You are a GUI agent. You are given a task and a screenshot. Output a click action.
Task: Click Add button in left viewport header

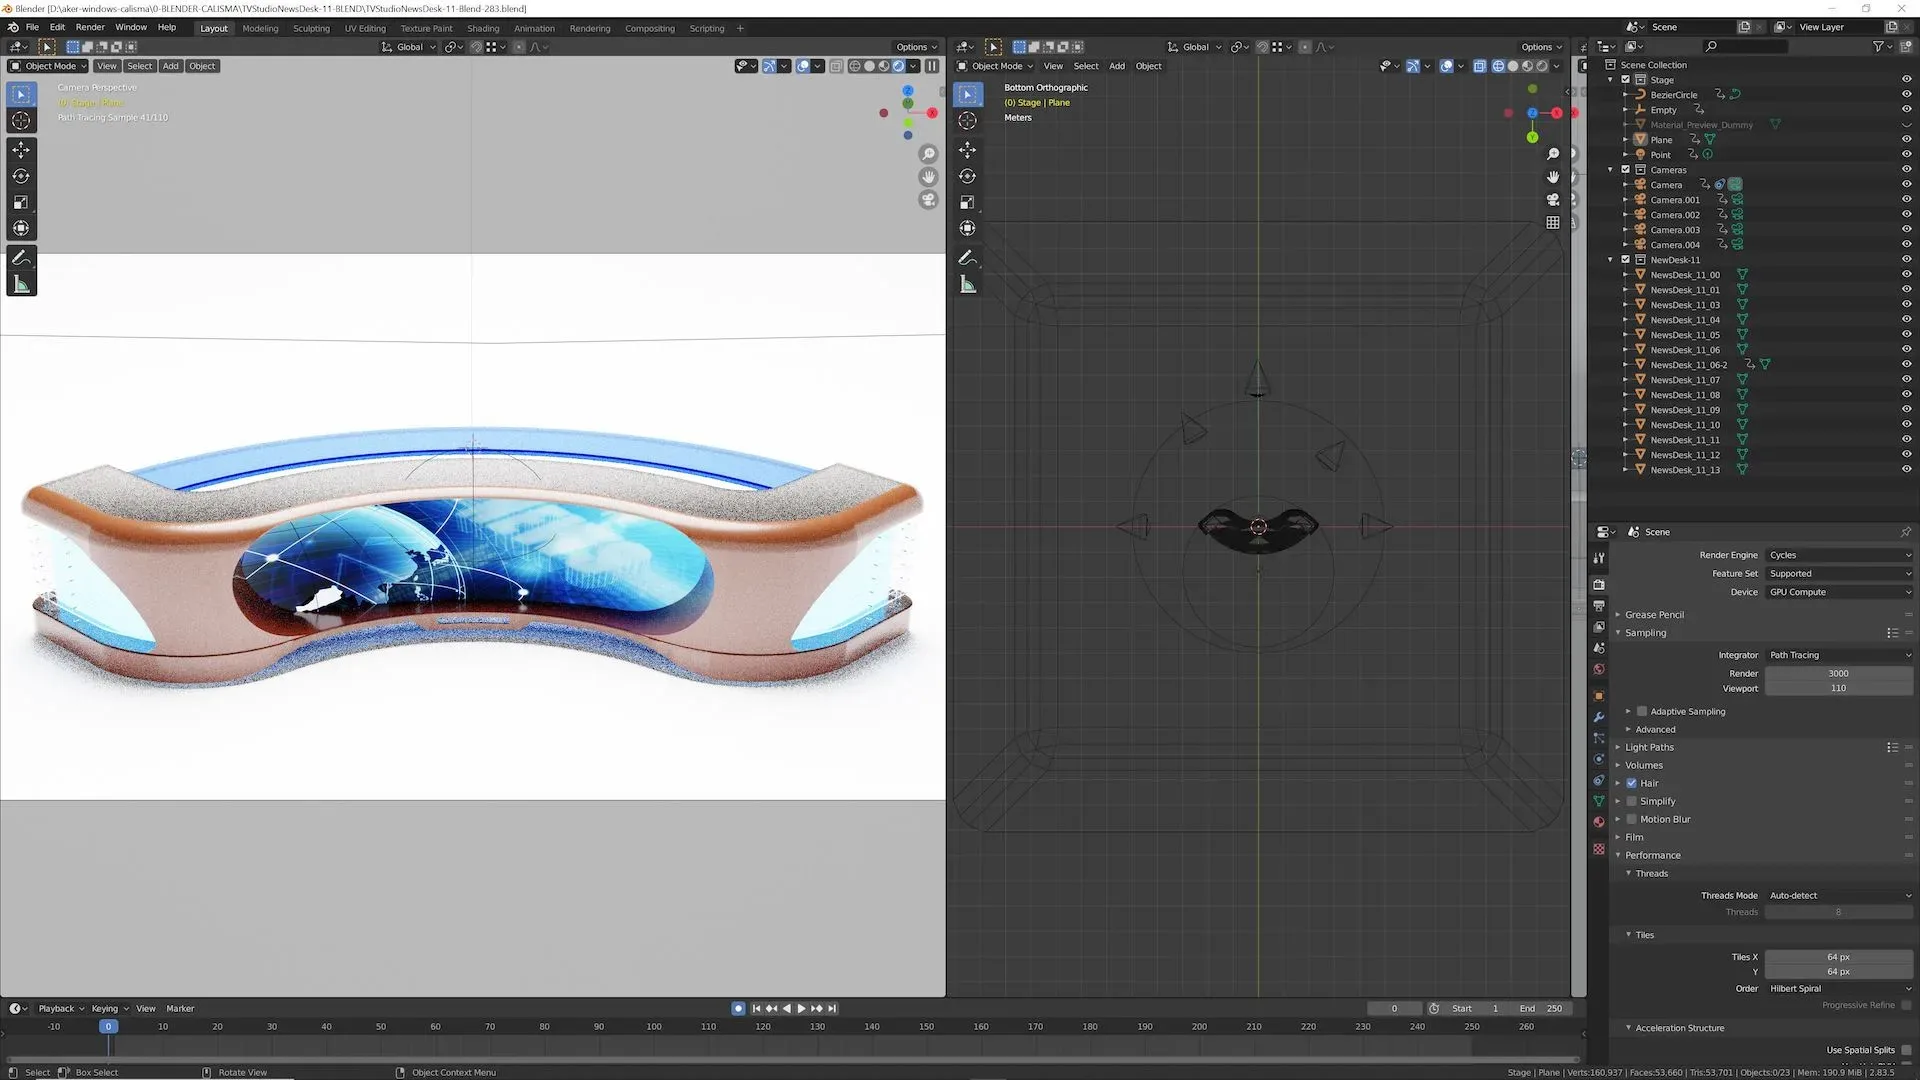point(171,66)
